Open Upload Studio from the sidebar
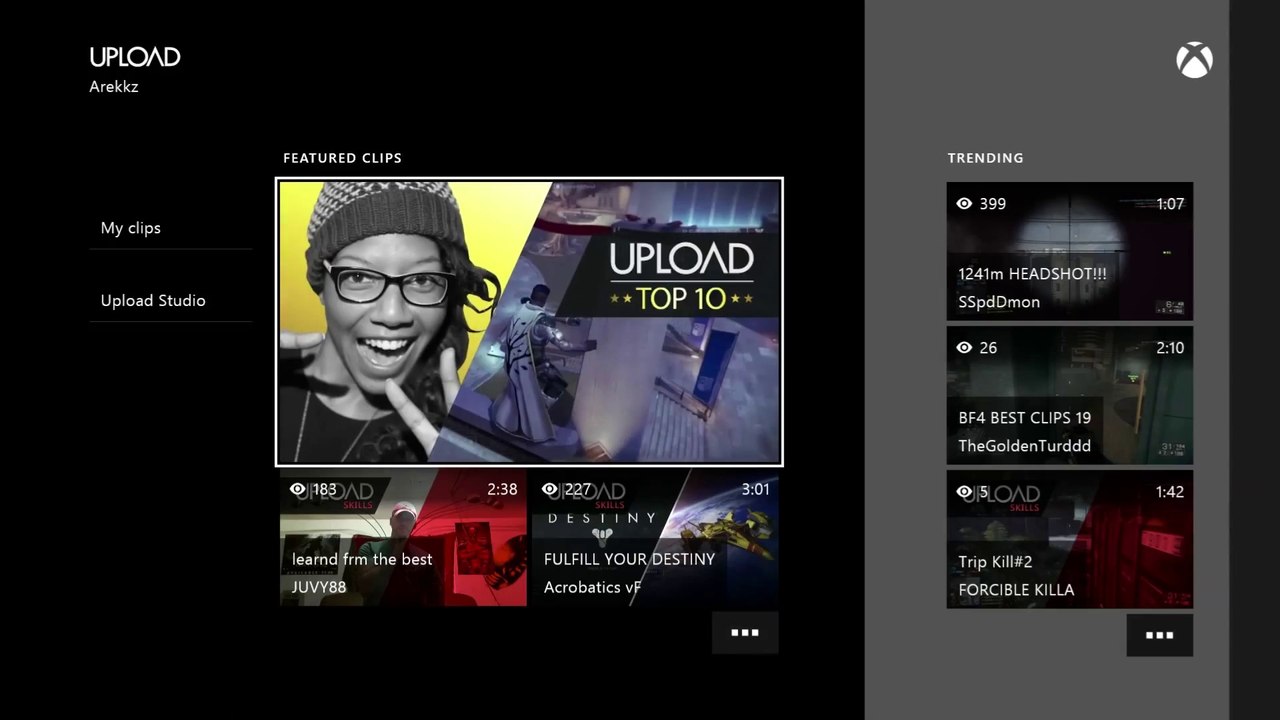The height and width of the screenshot is (720, 1280). point(171,301)
